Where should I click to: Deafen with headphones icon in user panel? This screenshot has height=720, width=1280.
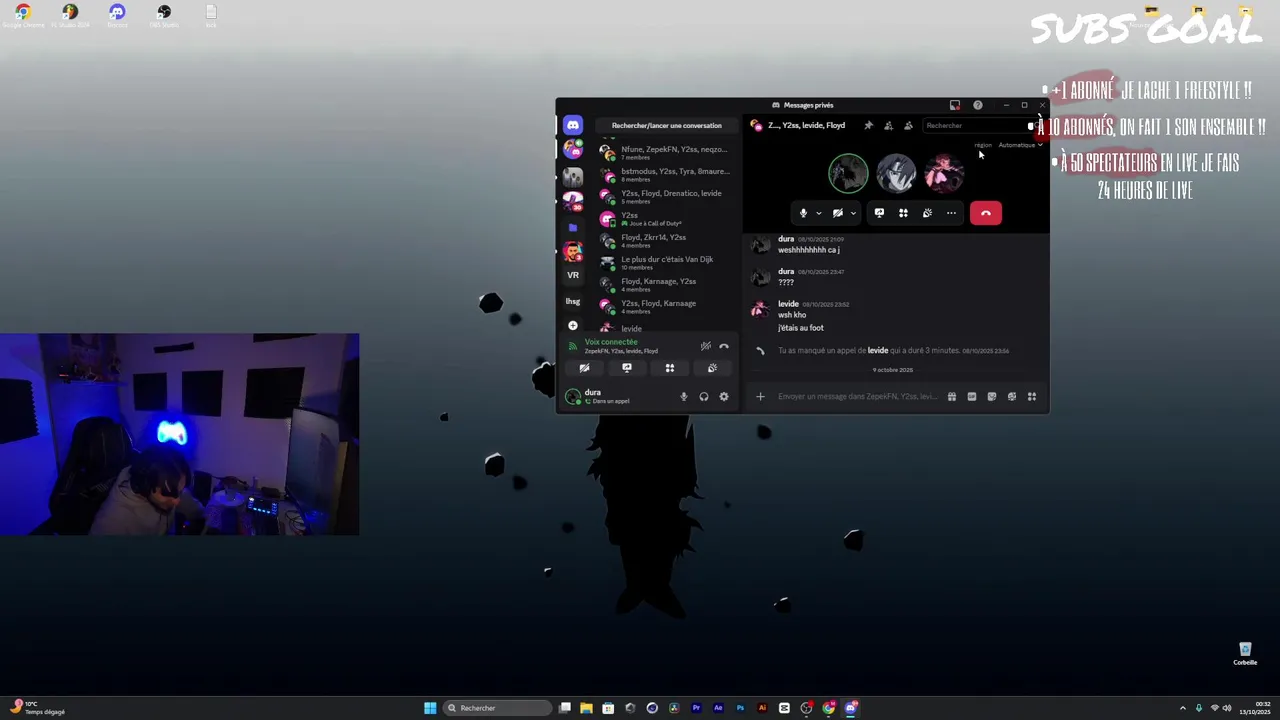704,397
